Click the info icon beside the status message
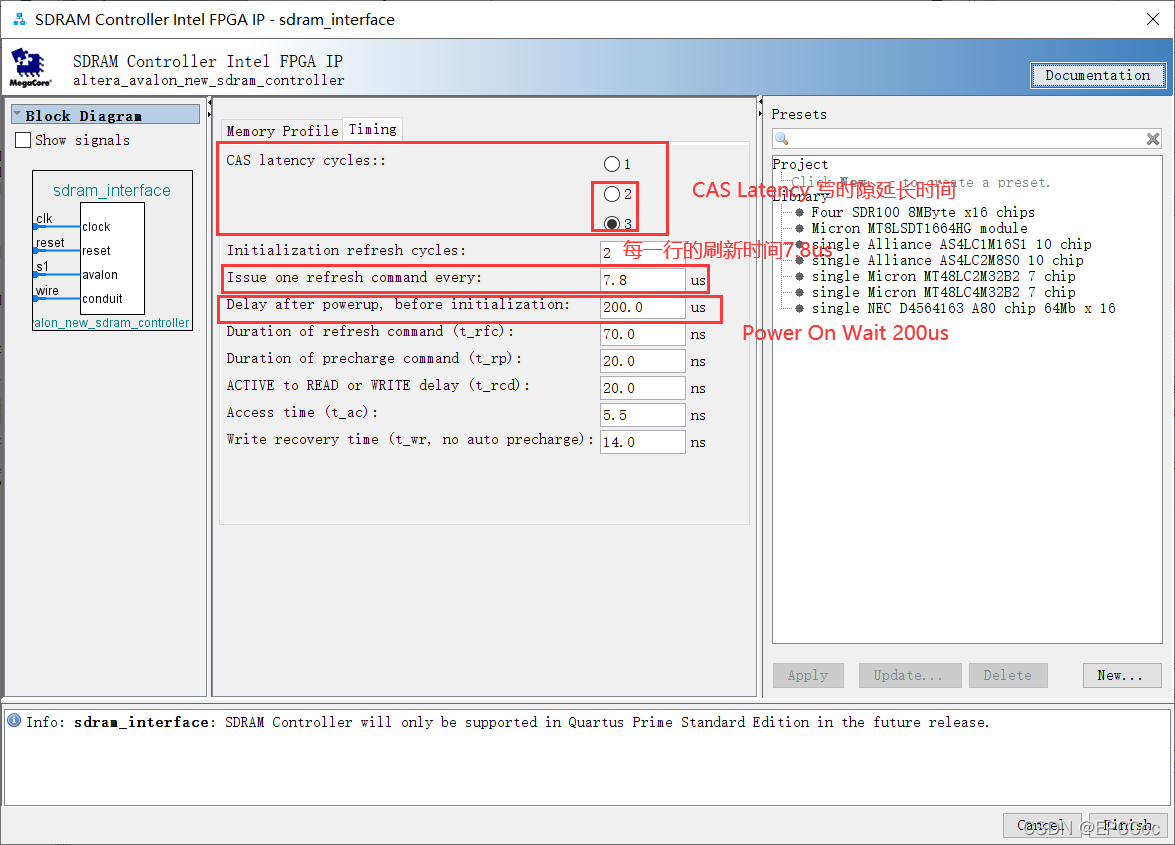 pos(13,722)
